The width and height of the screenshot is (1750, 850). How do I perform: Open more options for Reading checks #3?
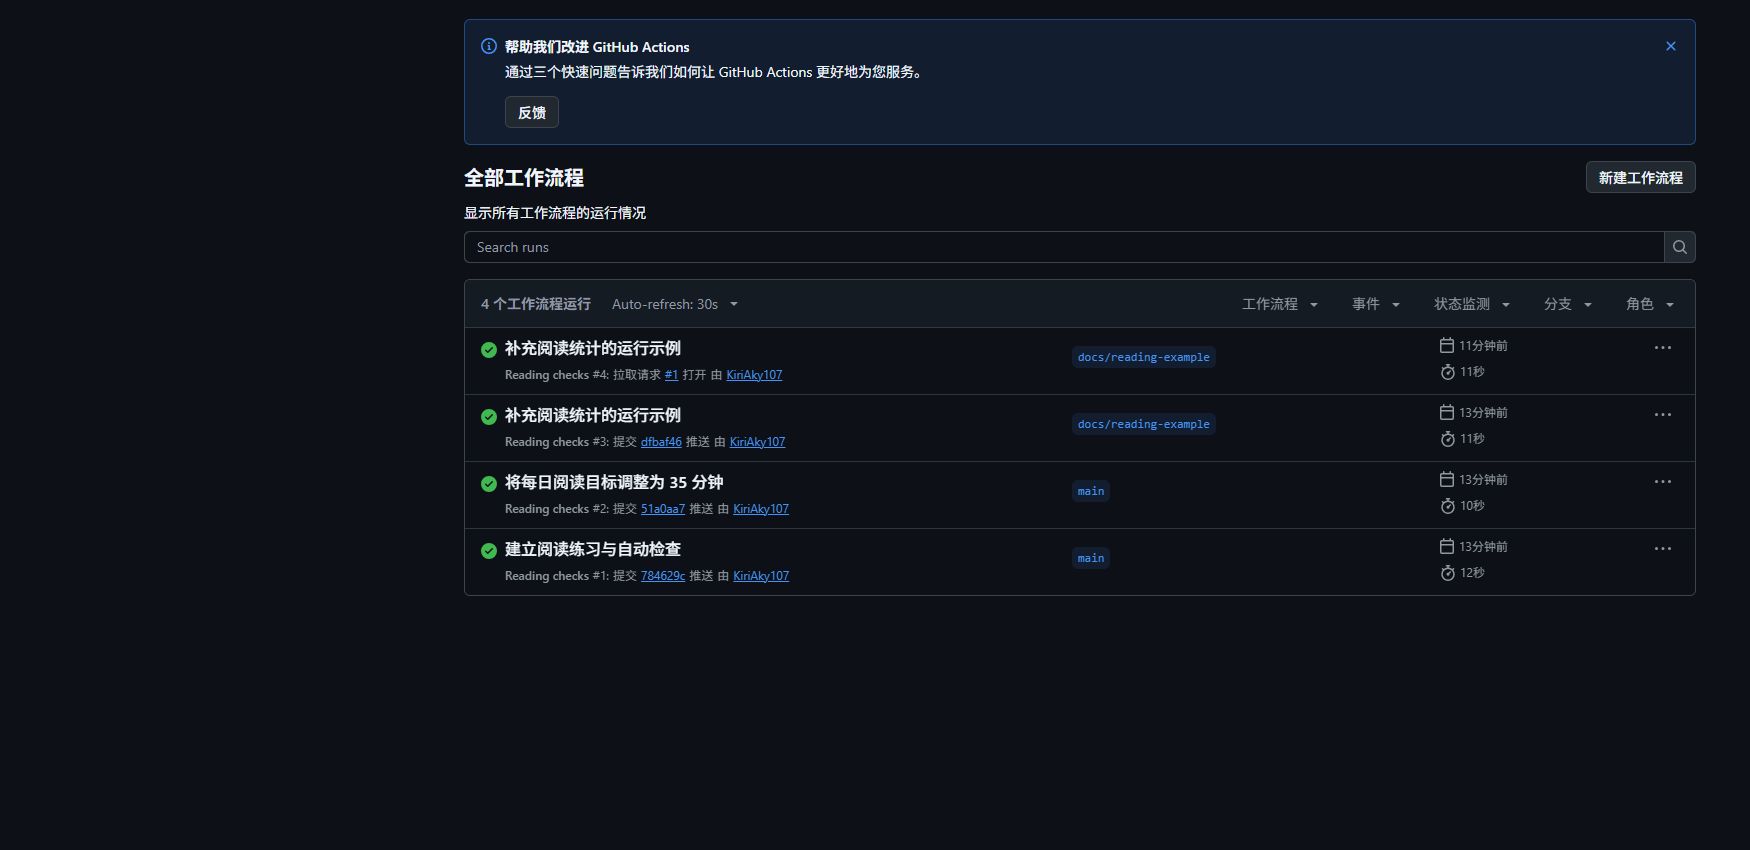[1663, 415]
